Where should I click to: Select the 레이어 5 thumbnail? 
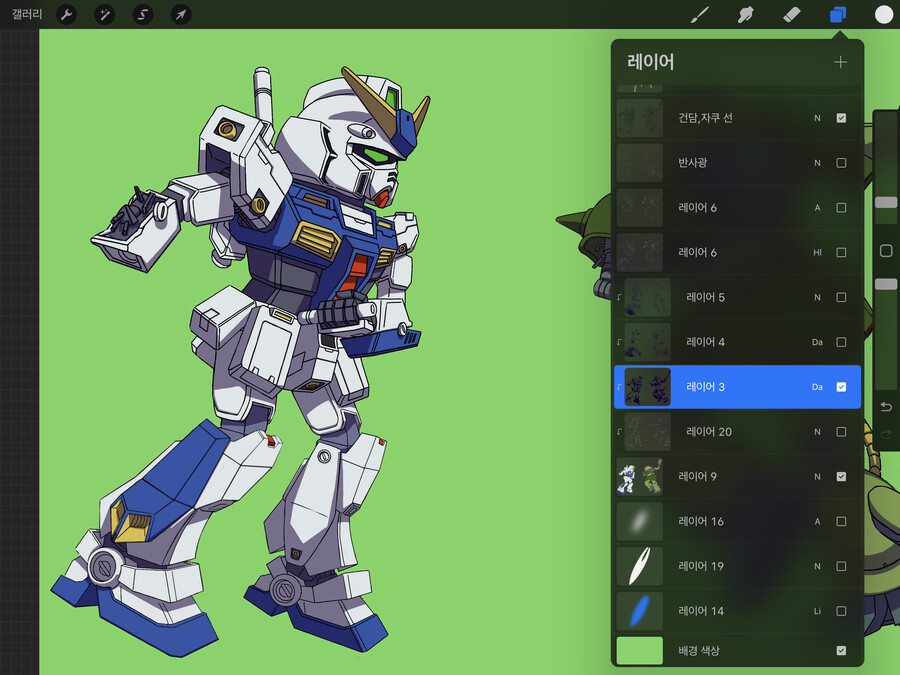point(647,297)
